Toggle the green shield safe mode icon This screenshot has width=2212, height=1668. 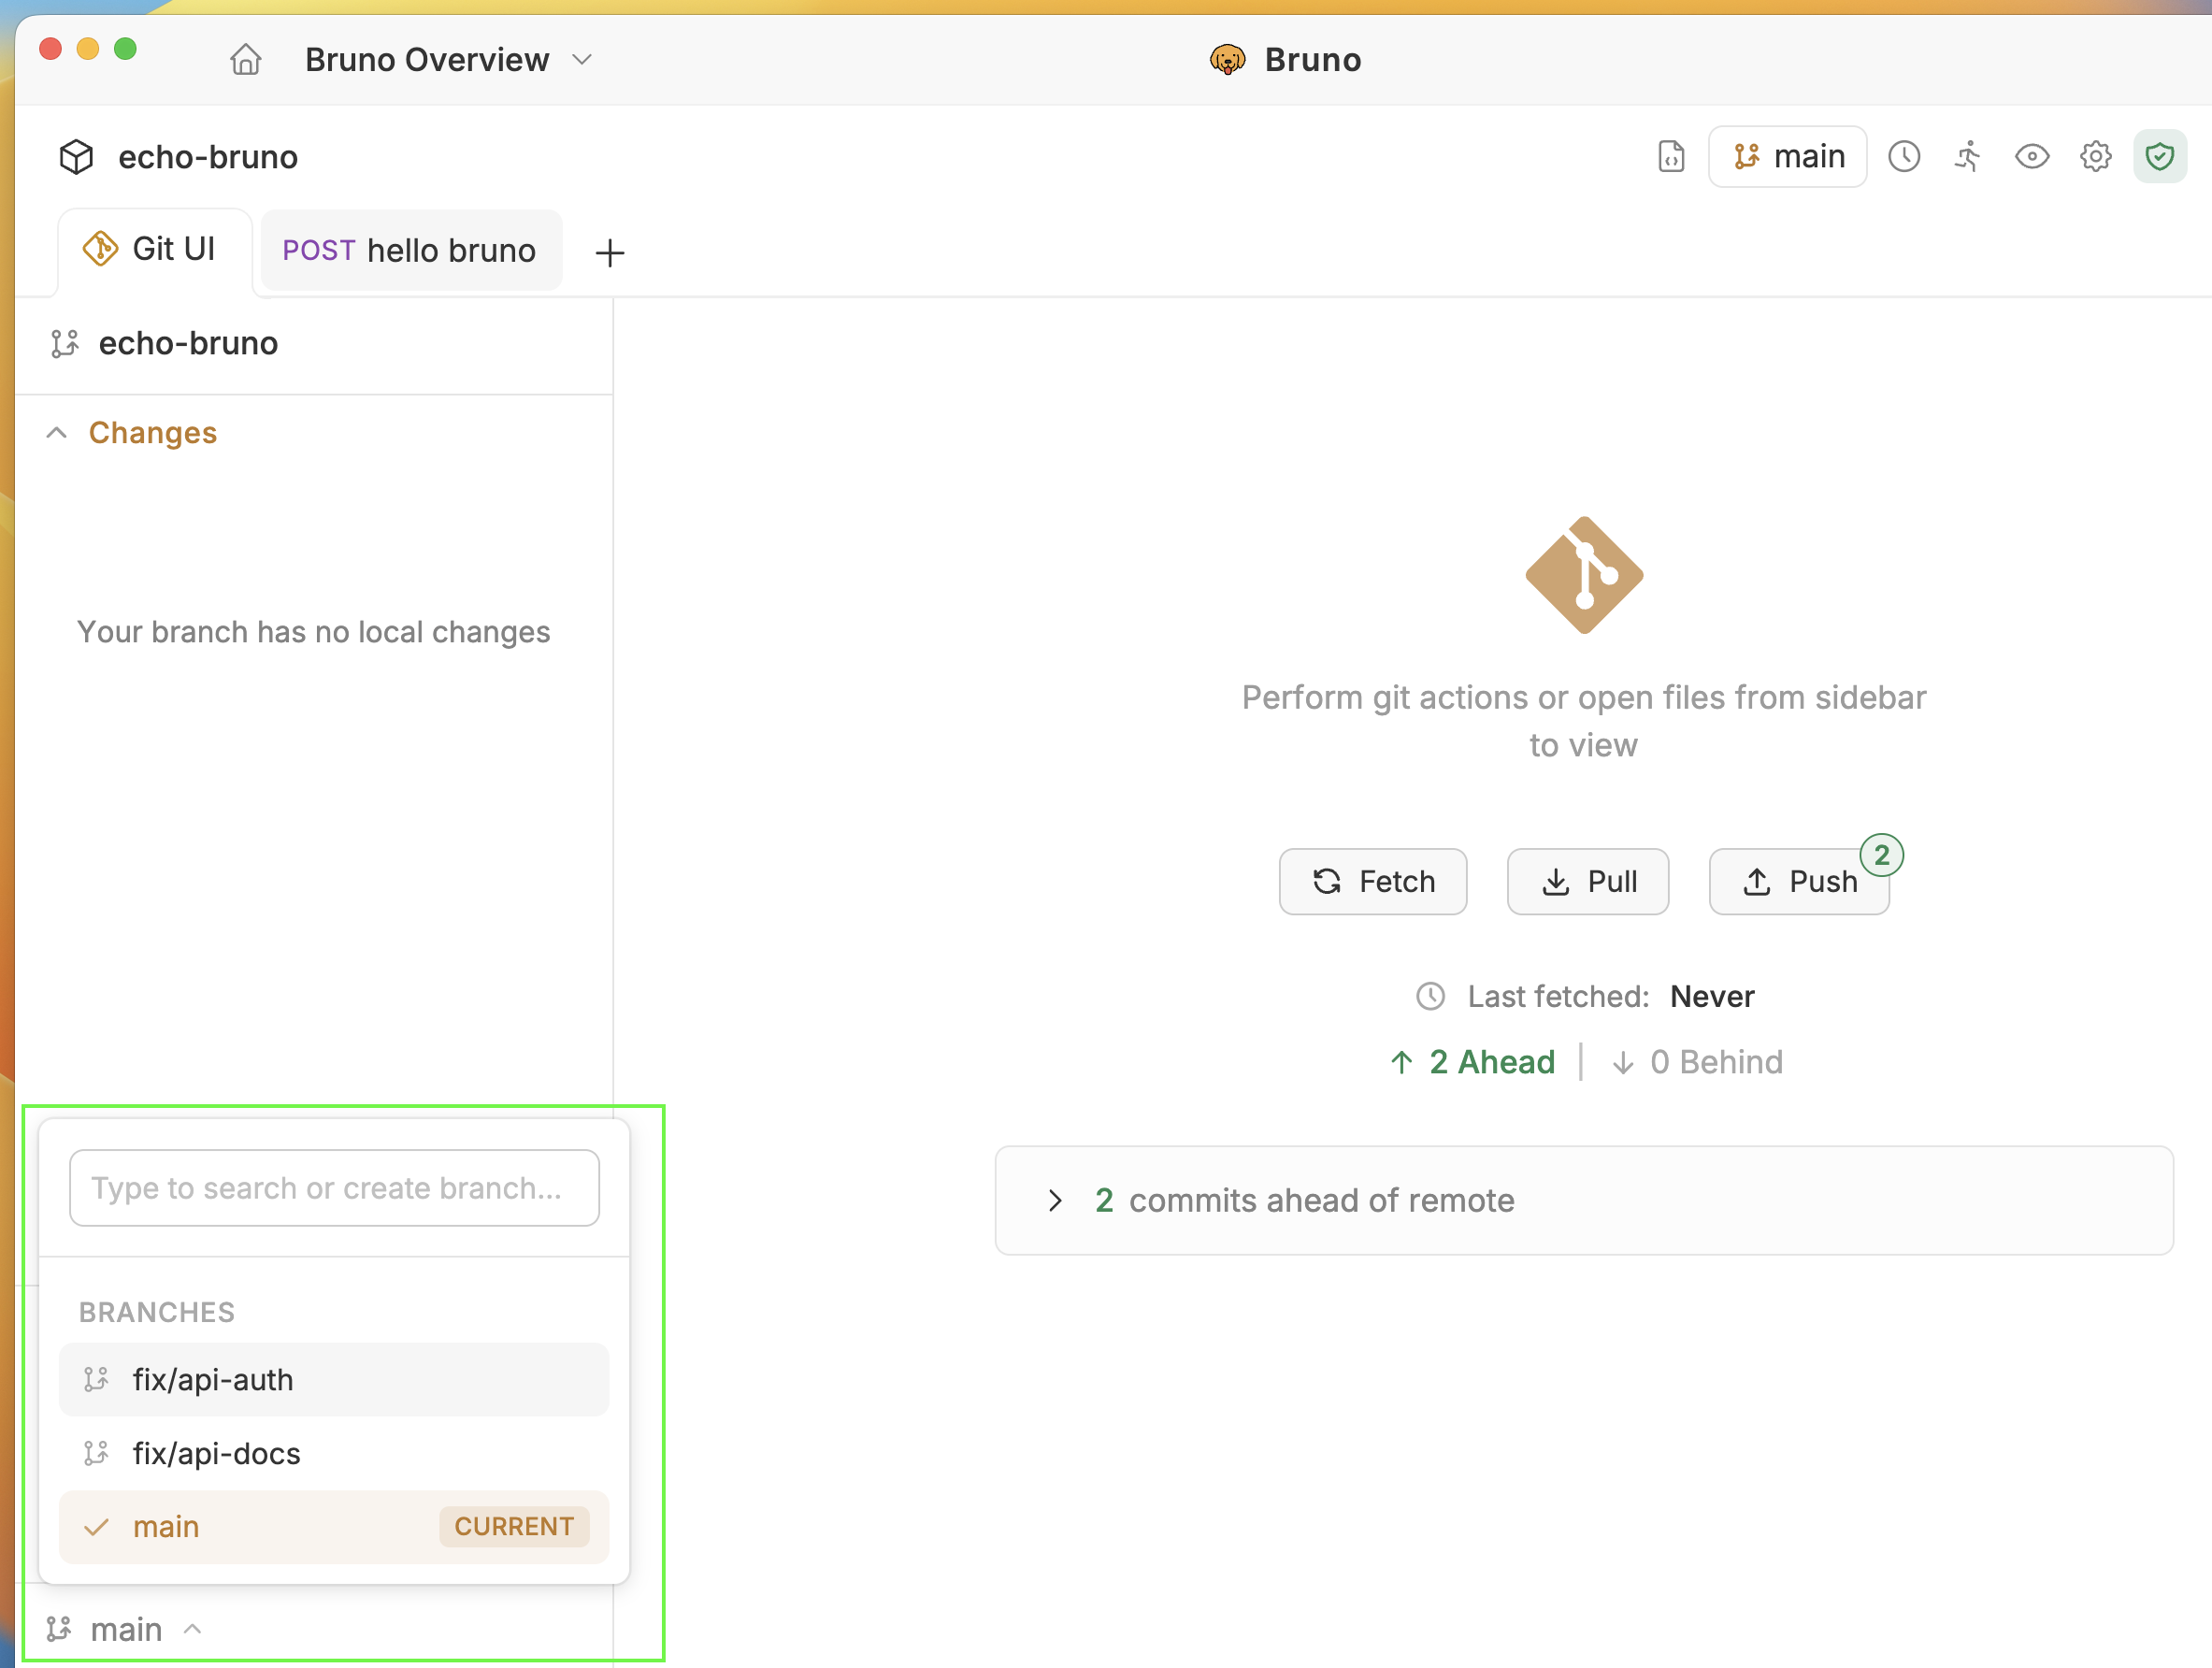point(2160,157)
